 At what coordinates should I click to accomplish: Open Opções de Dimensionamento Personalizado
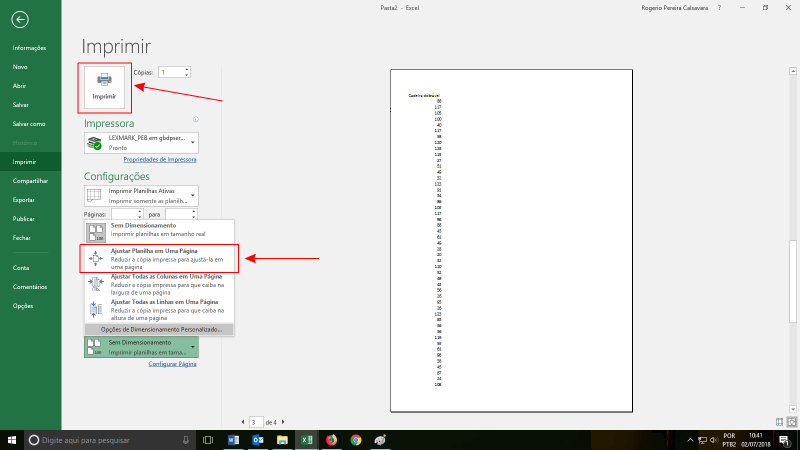tap(160, 329)
